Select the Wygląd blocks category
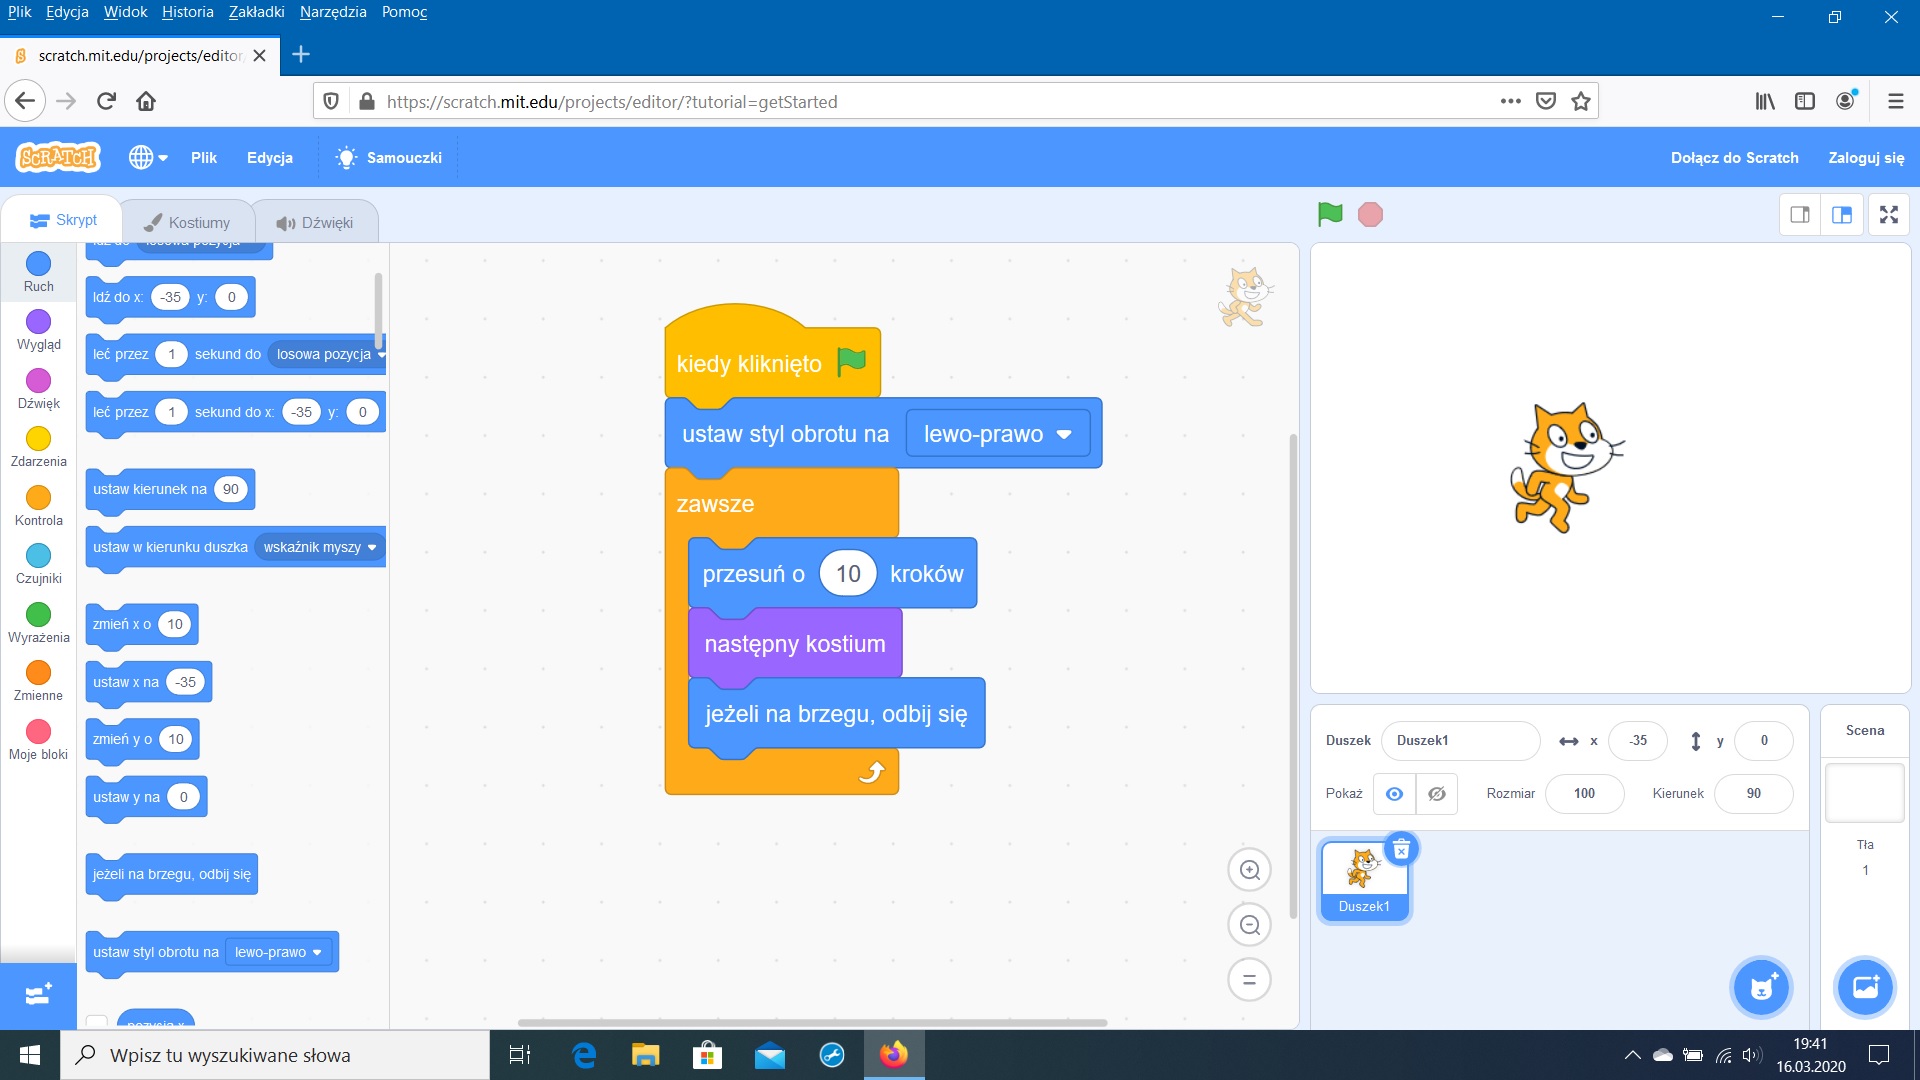The image size is (1920, 1080). click(x=38, y=330)
